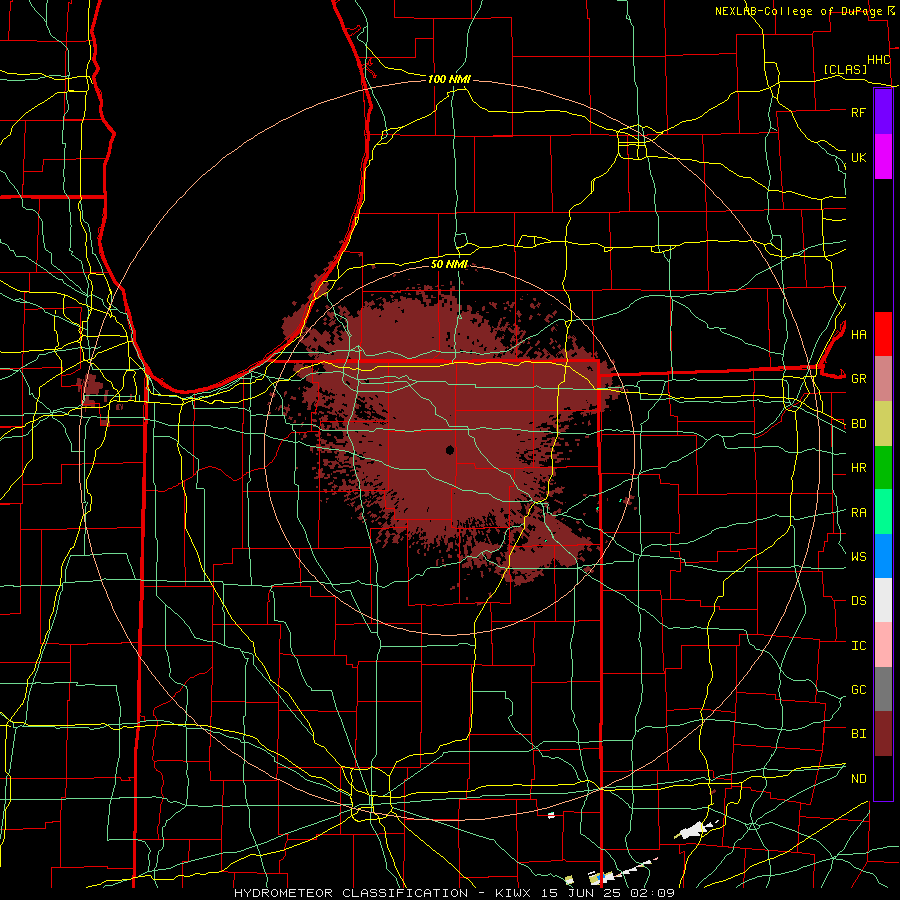This screenshot has width=900, height=900.
Task: Click the black radar site dot
Action: coord(449,450)
